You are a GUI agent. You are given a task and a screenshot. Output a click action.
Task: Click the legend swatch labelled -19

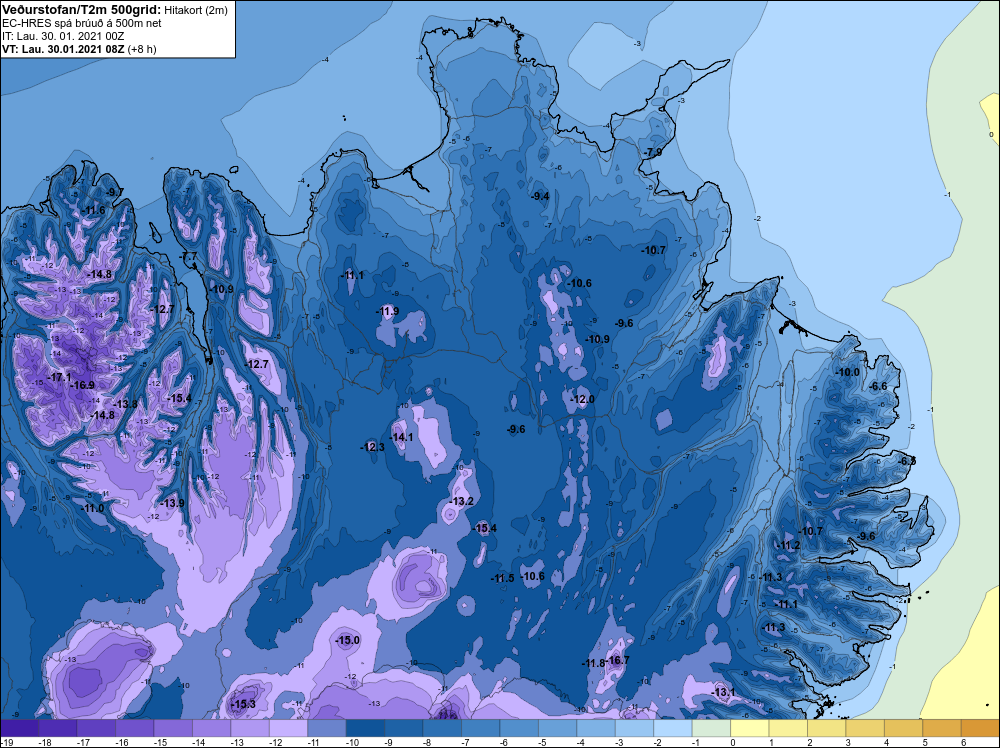pos(19,728)
